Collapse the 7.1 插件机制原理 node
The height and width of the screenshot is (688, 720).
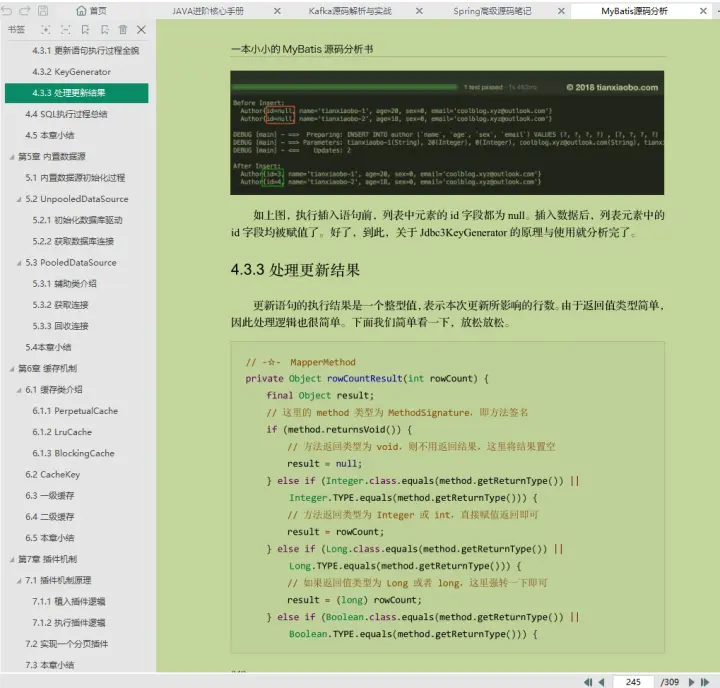19,581
